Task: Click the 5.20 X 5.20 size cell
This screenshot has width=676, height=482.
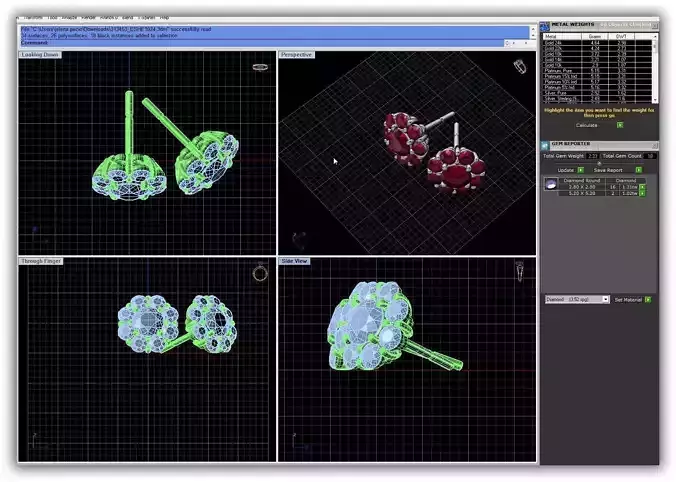Action: click(582, 193)
